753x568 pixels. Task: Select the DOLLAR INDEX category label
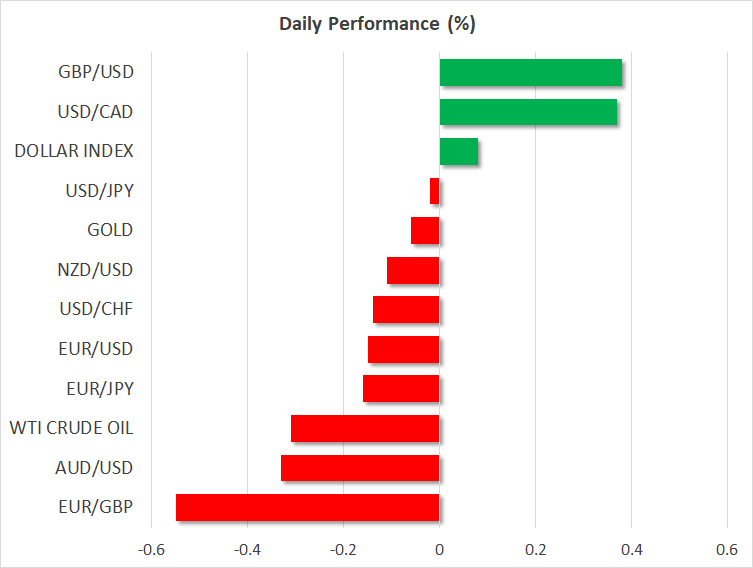pos(74,151)
